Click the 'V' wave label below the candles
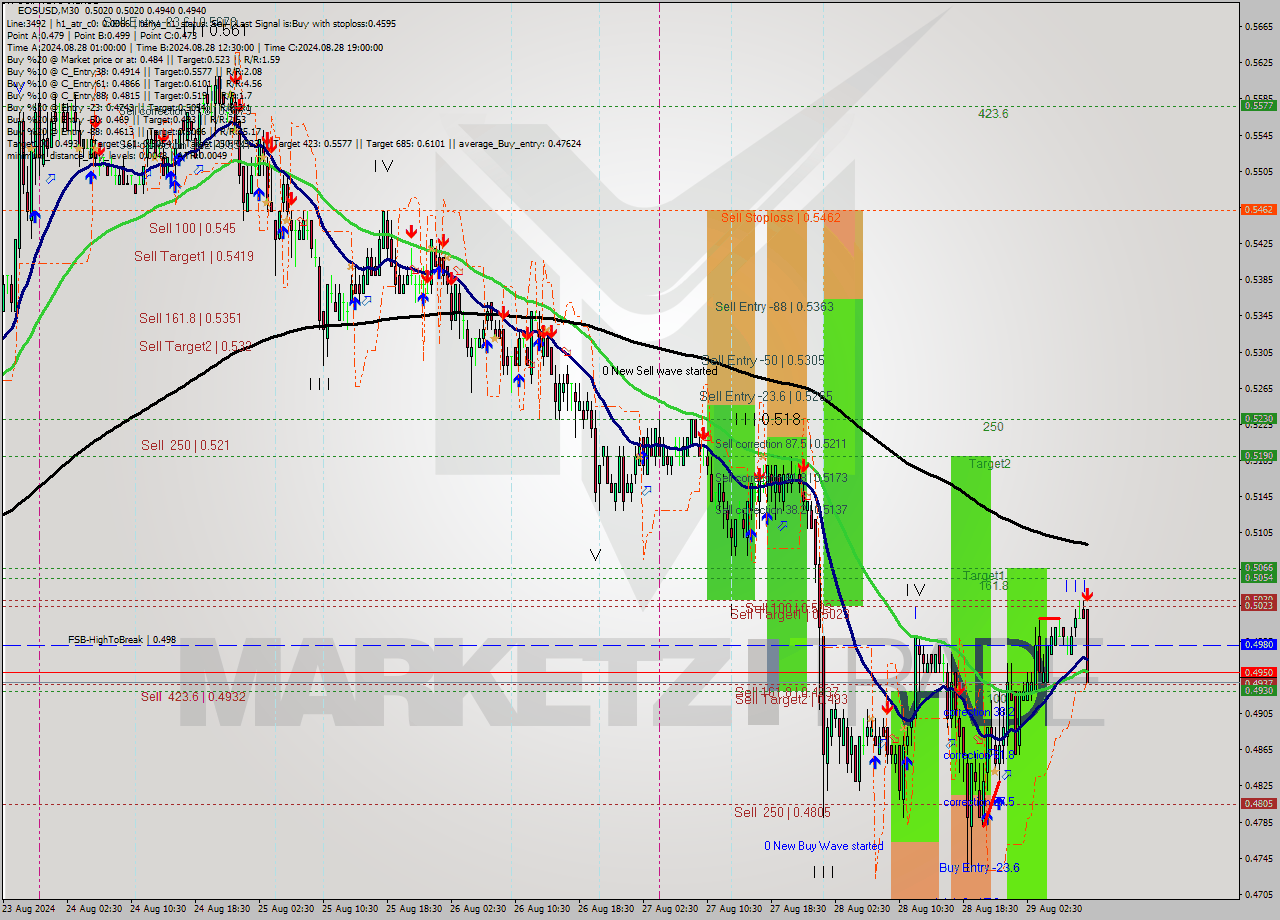Screen dimensions: 1280x920 596,554
